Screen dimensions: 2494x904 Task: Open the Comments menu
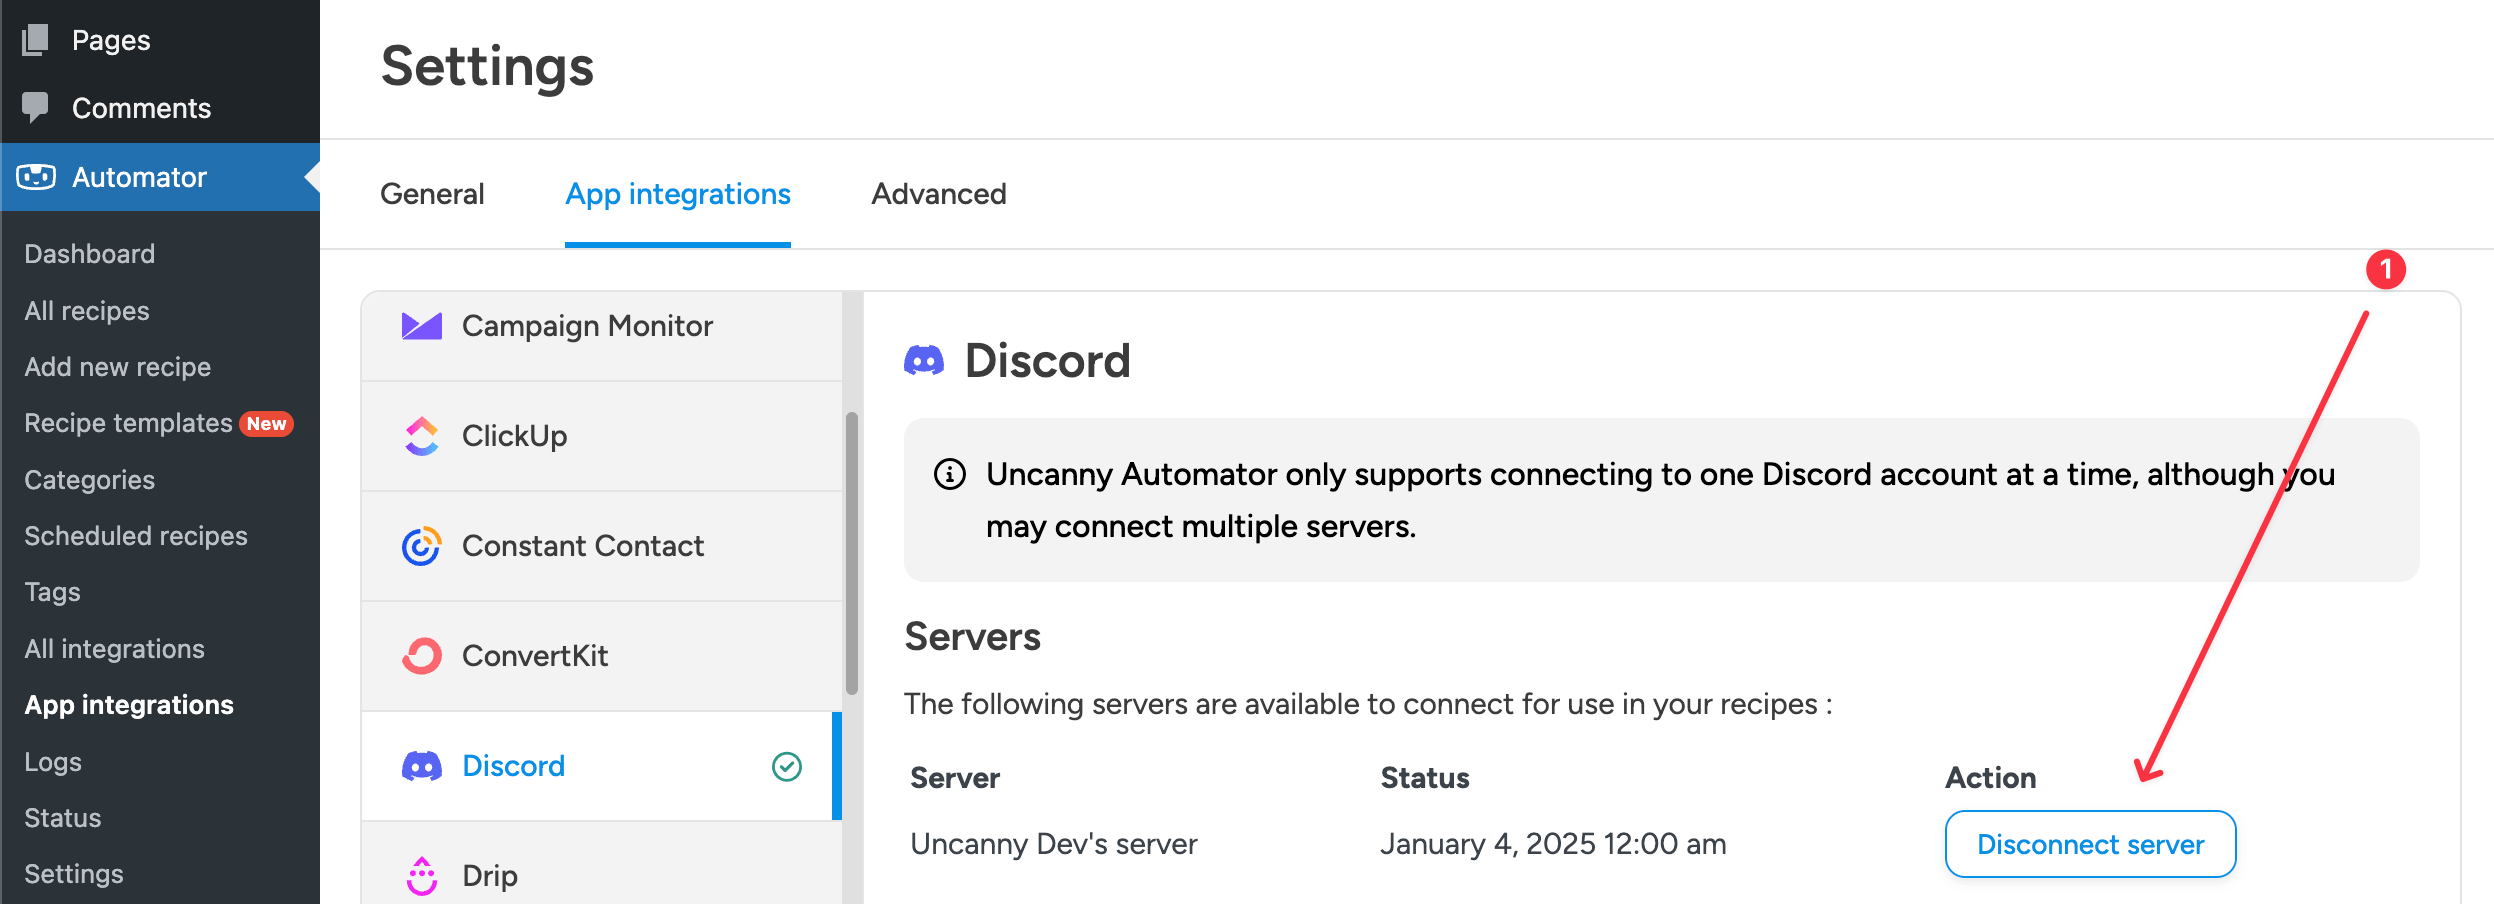(x=160, y=108)
